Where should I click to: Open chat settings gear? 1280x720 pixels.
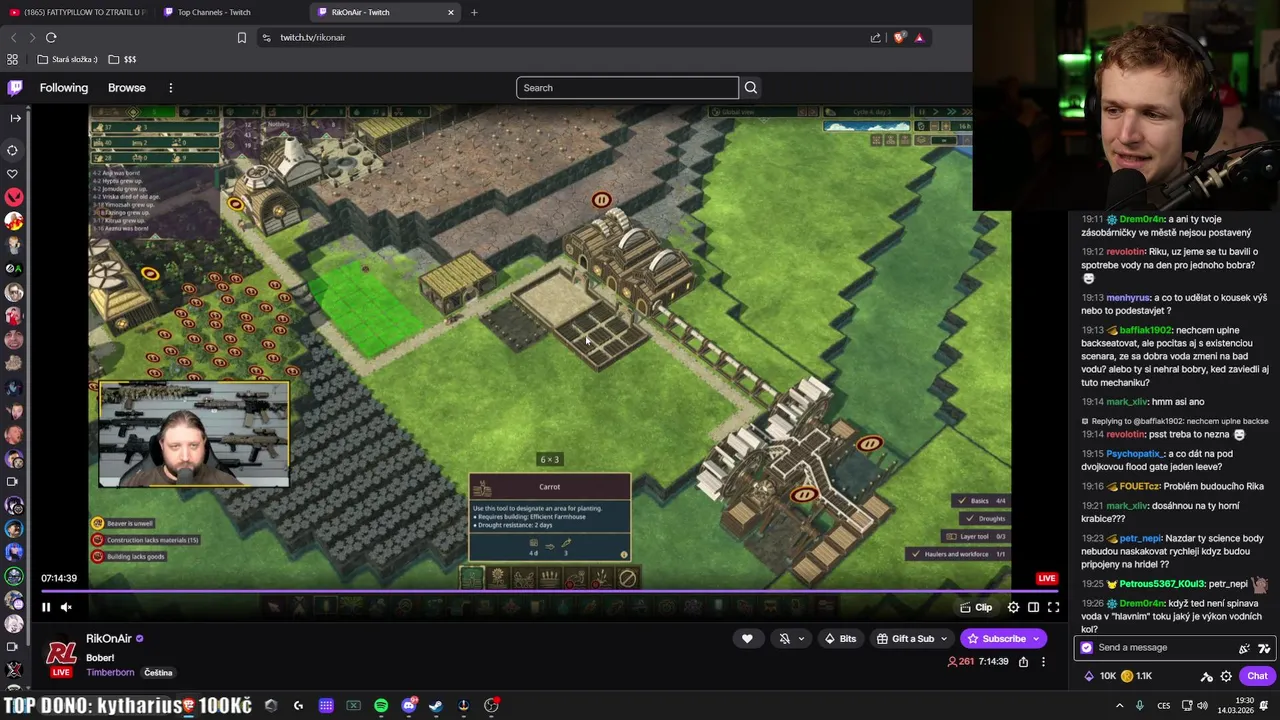[1226, 676]
